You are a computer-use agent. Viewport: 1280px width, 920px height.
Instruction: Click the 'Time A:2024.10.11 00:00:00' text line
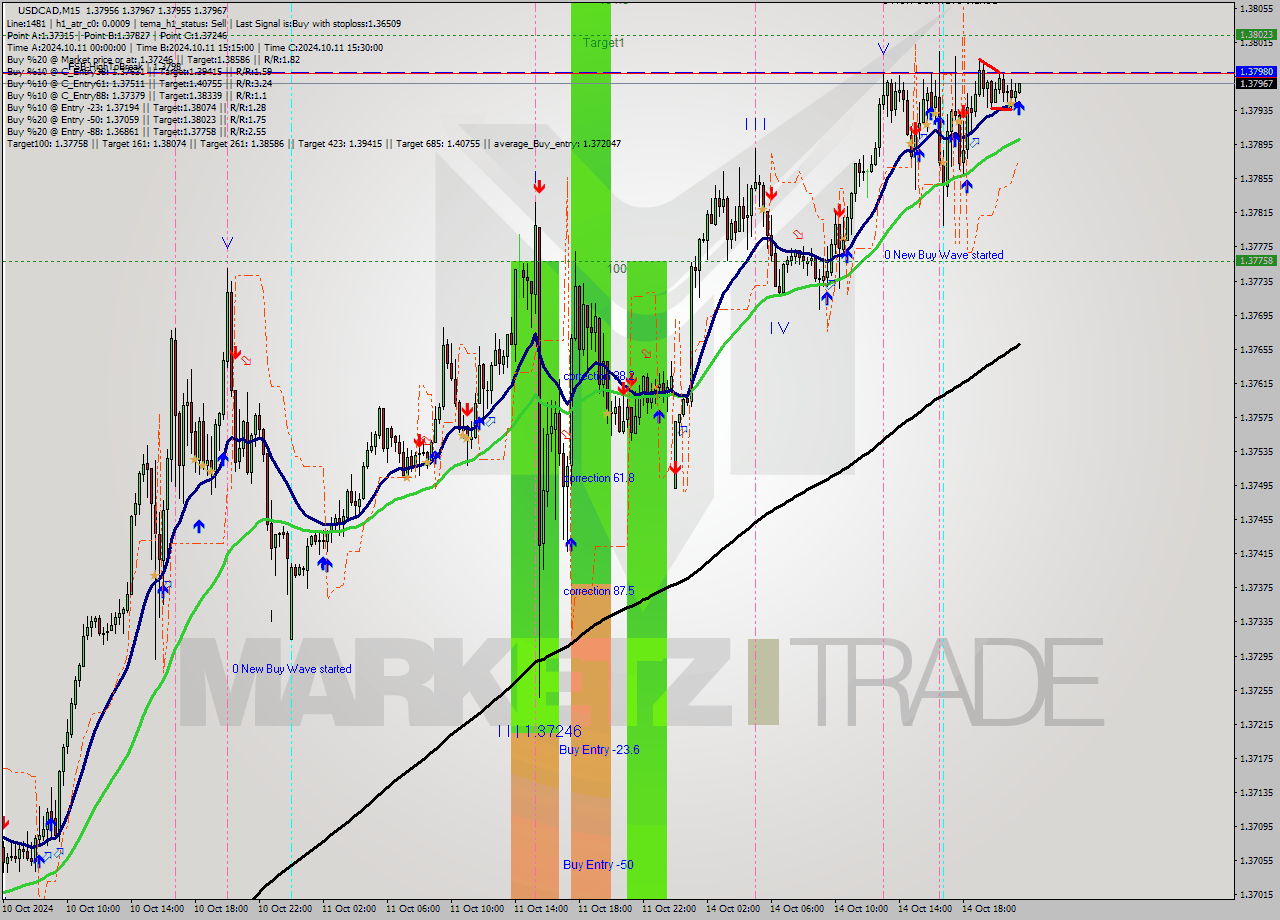click(x=67, y=47)
